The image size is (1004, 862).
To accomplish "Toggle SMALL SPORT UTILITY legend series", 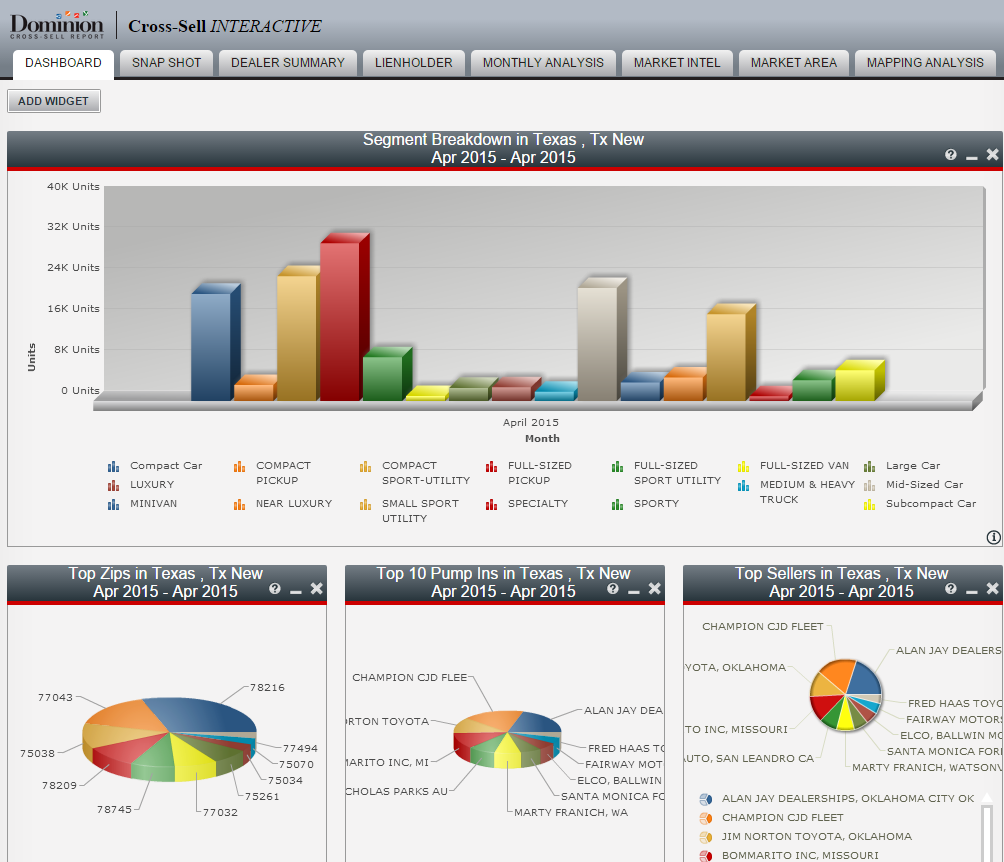I will coord(410,511).
